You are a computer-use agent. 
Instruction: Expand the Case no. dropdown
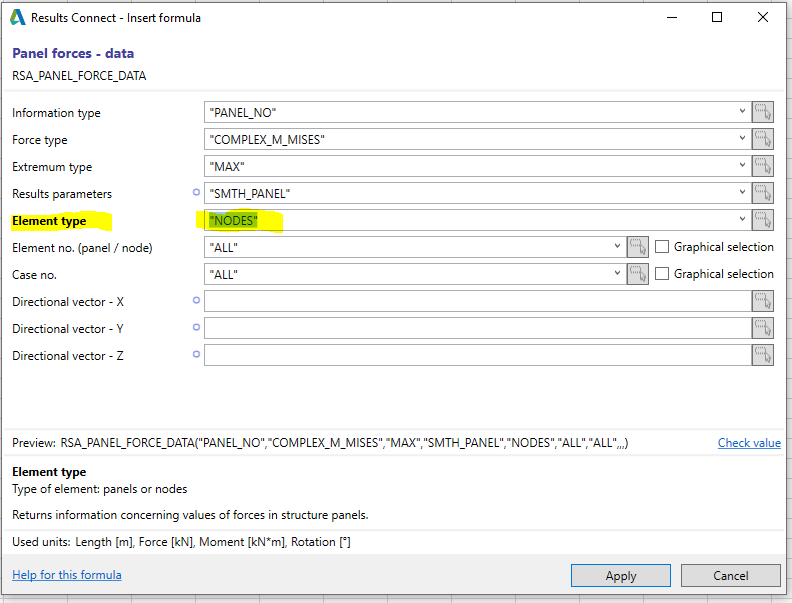[617, 273]
